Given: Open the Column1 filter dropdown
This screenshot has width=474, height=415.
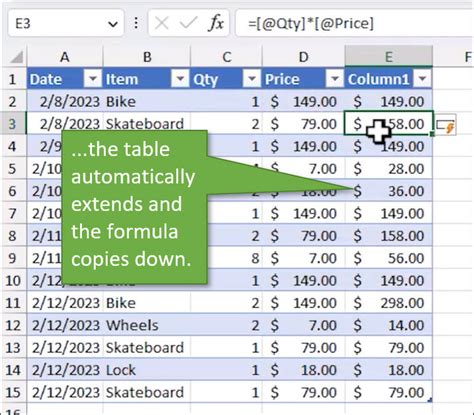Looking at the screenshot, I should [x=422, y=79].
